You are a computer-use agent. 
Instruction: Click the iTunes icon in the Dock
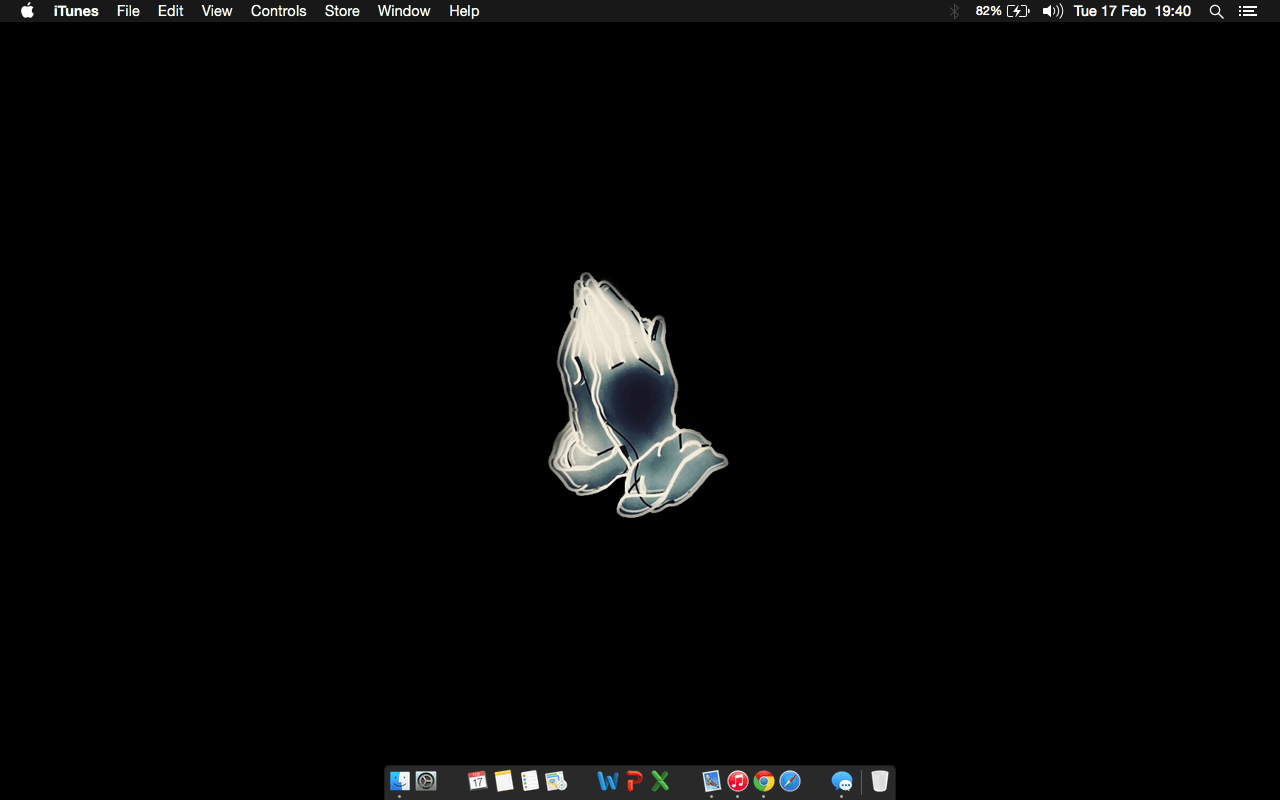click(738, 781)
